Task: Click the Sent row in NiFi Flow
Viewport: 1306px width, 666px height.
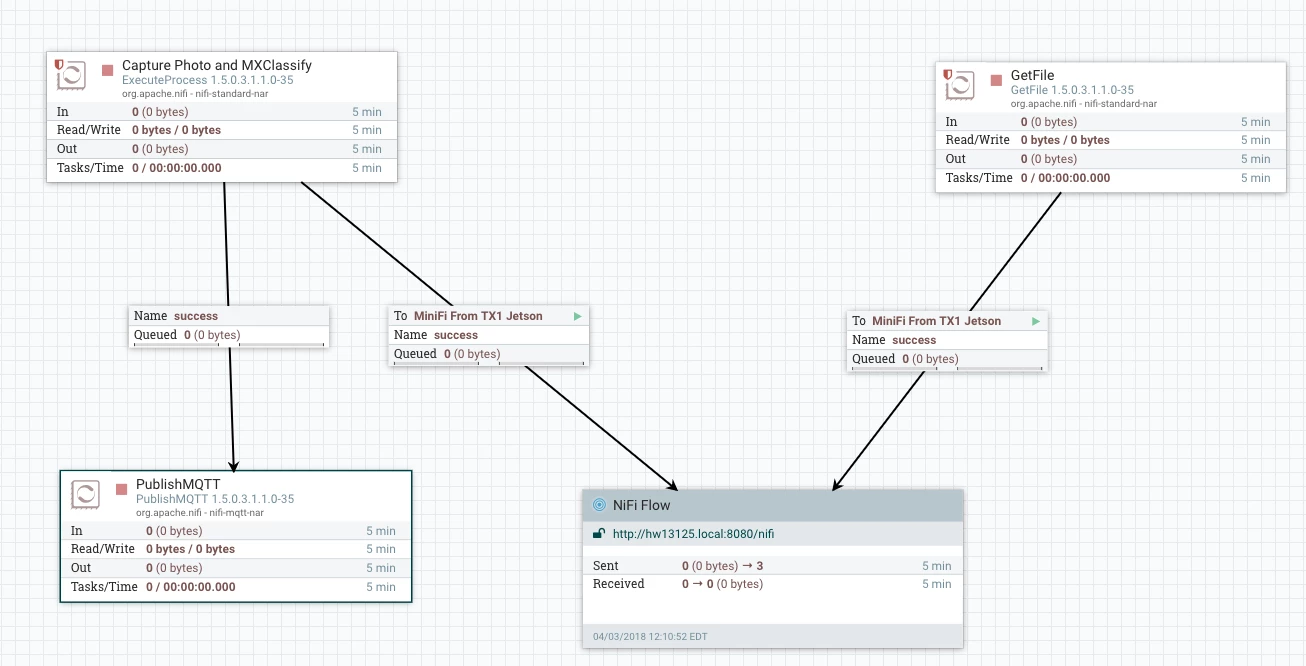Action: [x=772, y=566]
